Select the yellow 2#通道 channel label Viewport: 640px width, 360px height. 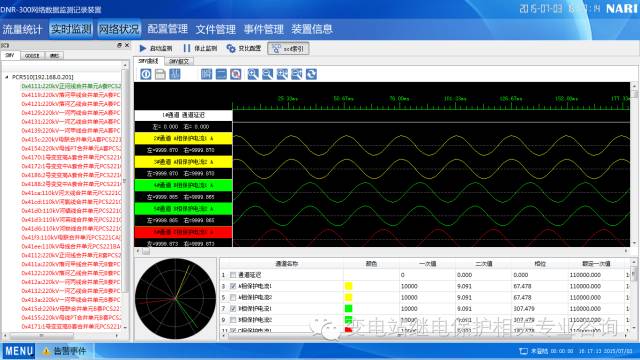[183, 138]
